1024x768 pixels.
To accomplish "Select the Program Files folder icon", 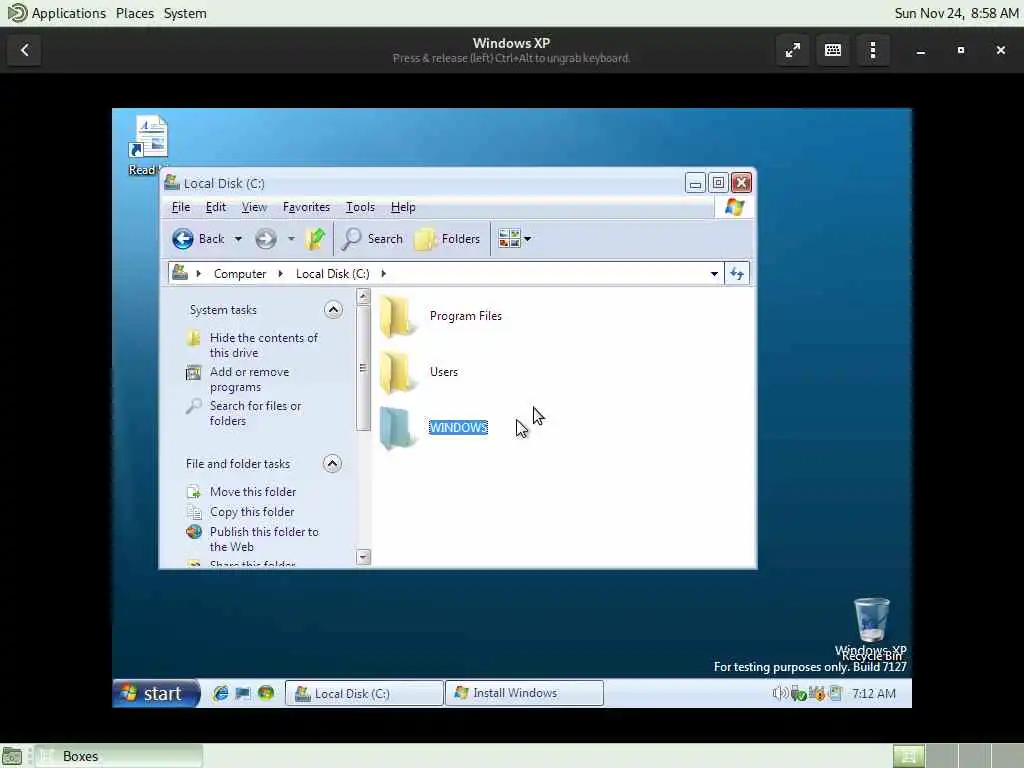I will (x=397, y=316).
